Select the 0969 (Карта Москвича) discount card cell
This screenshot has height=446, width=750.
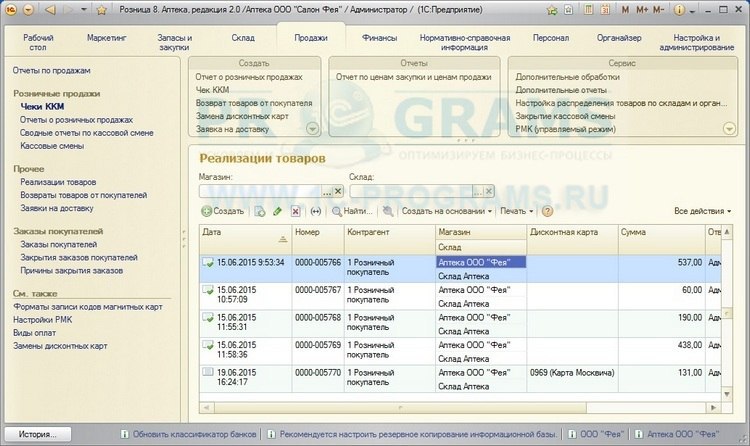(x=572, y=372)
